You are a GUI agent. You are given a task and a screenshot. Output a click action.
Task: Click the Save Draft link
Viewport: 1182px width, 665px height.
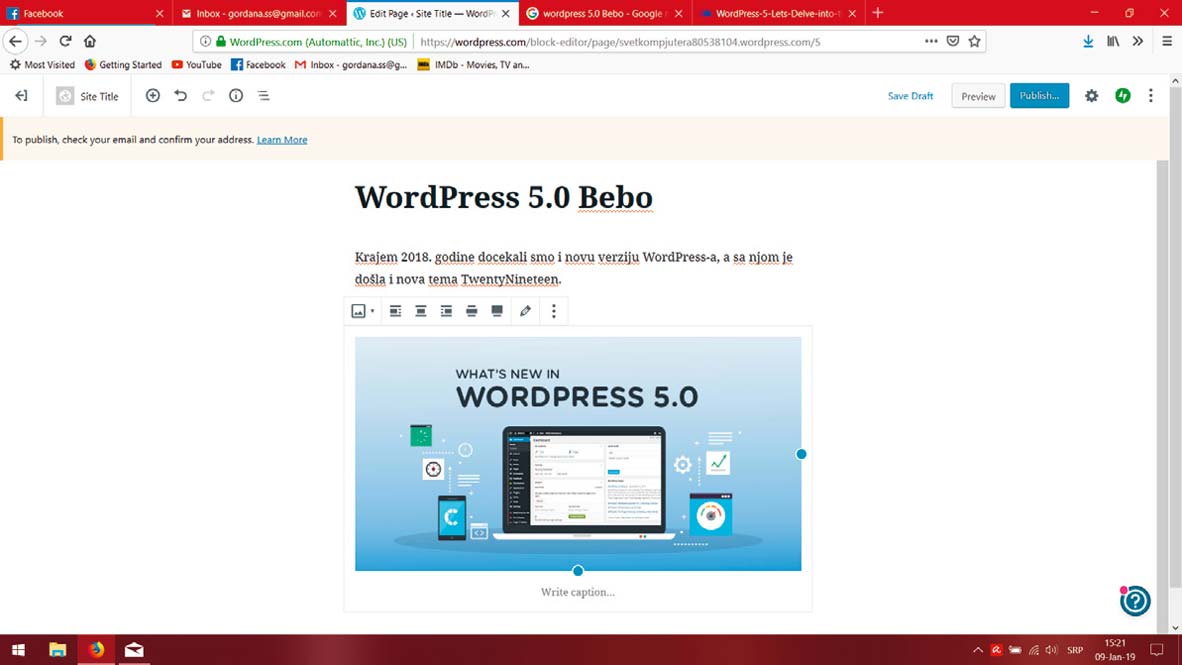910,96
